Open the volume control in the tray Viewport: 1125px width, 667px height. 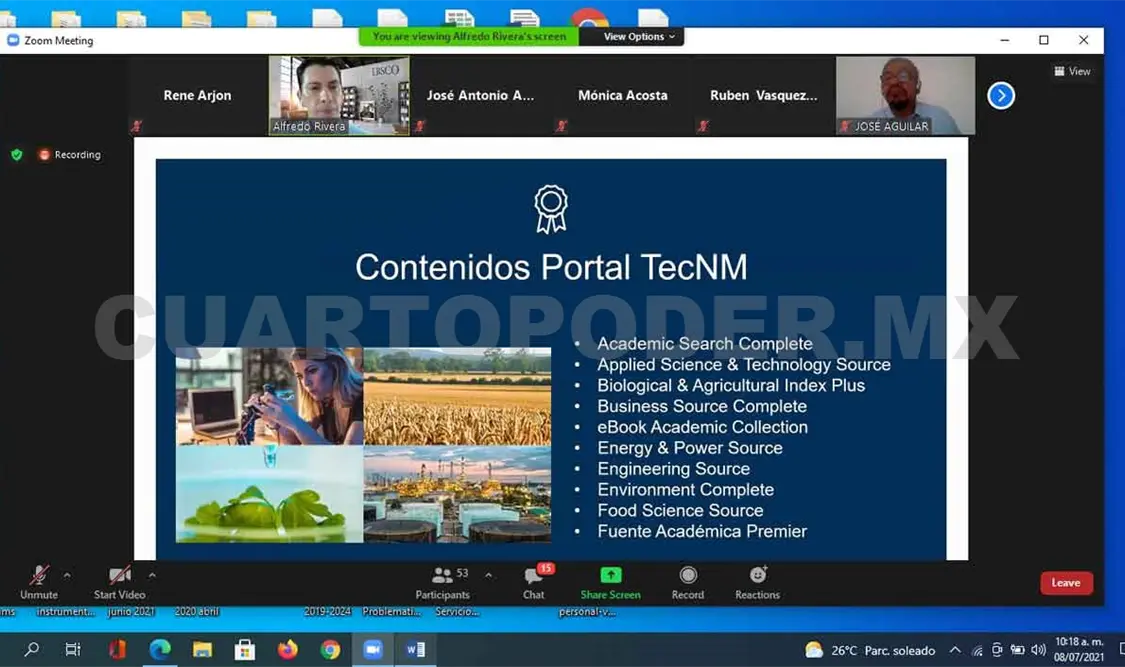pyautogui.click(x=1038, y=650)
